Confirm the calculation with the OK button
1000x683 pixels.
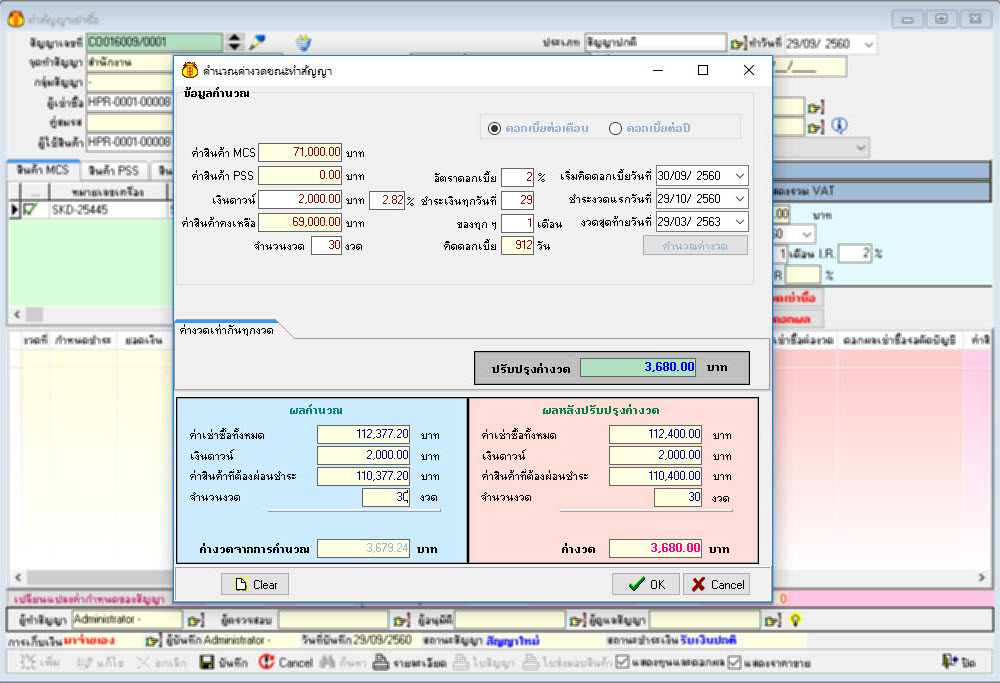click(x=646, y=584)
